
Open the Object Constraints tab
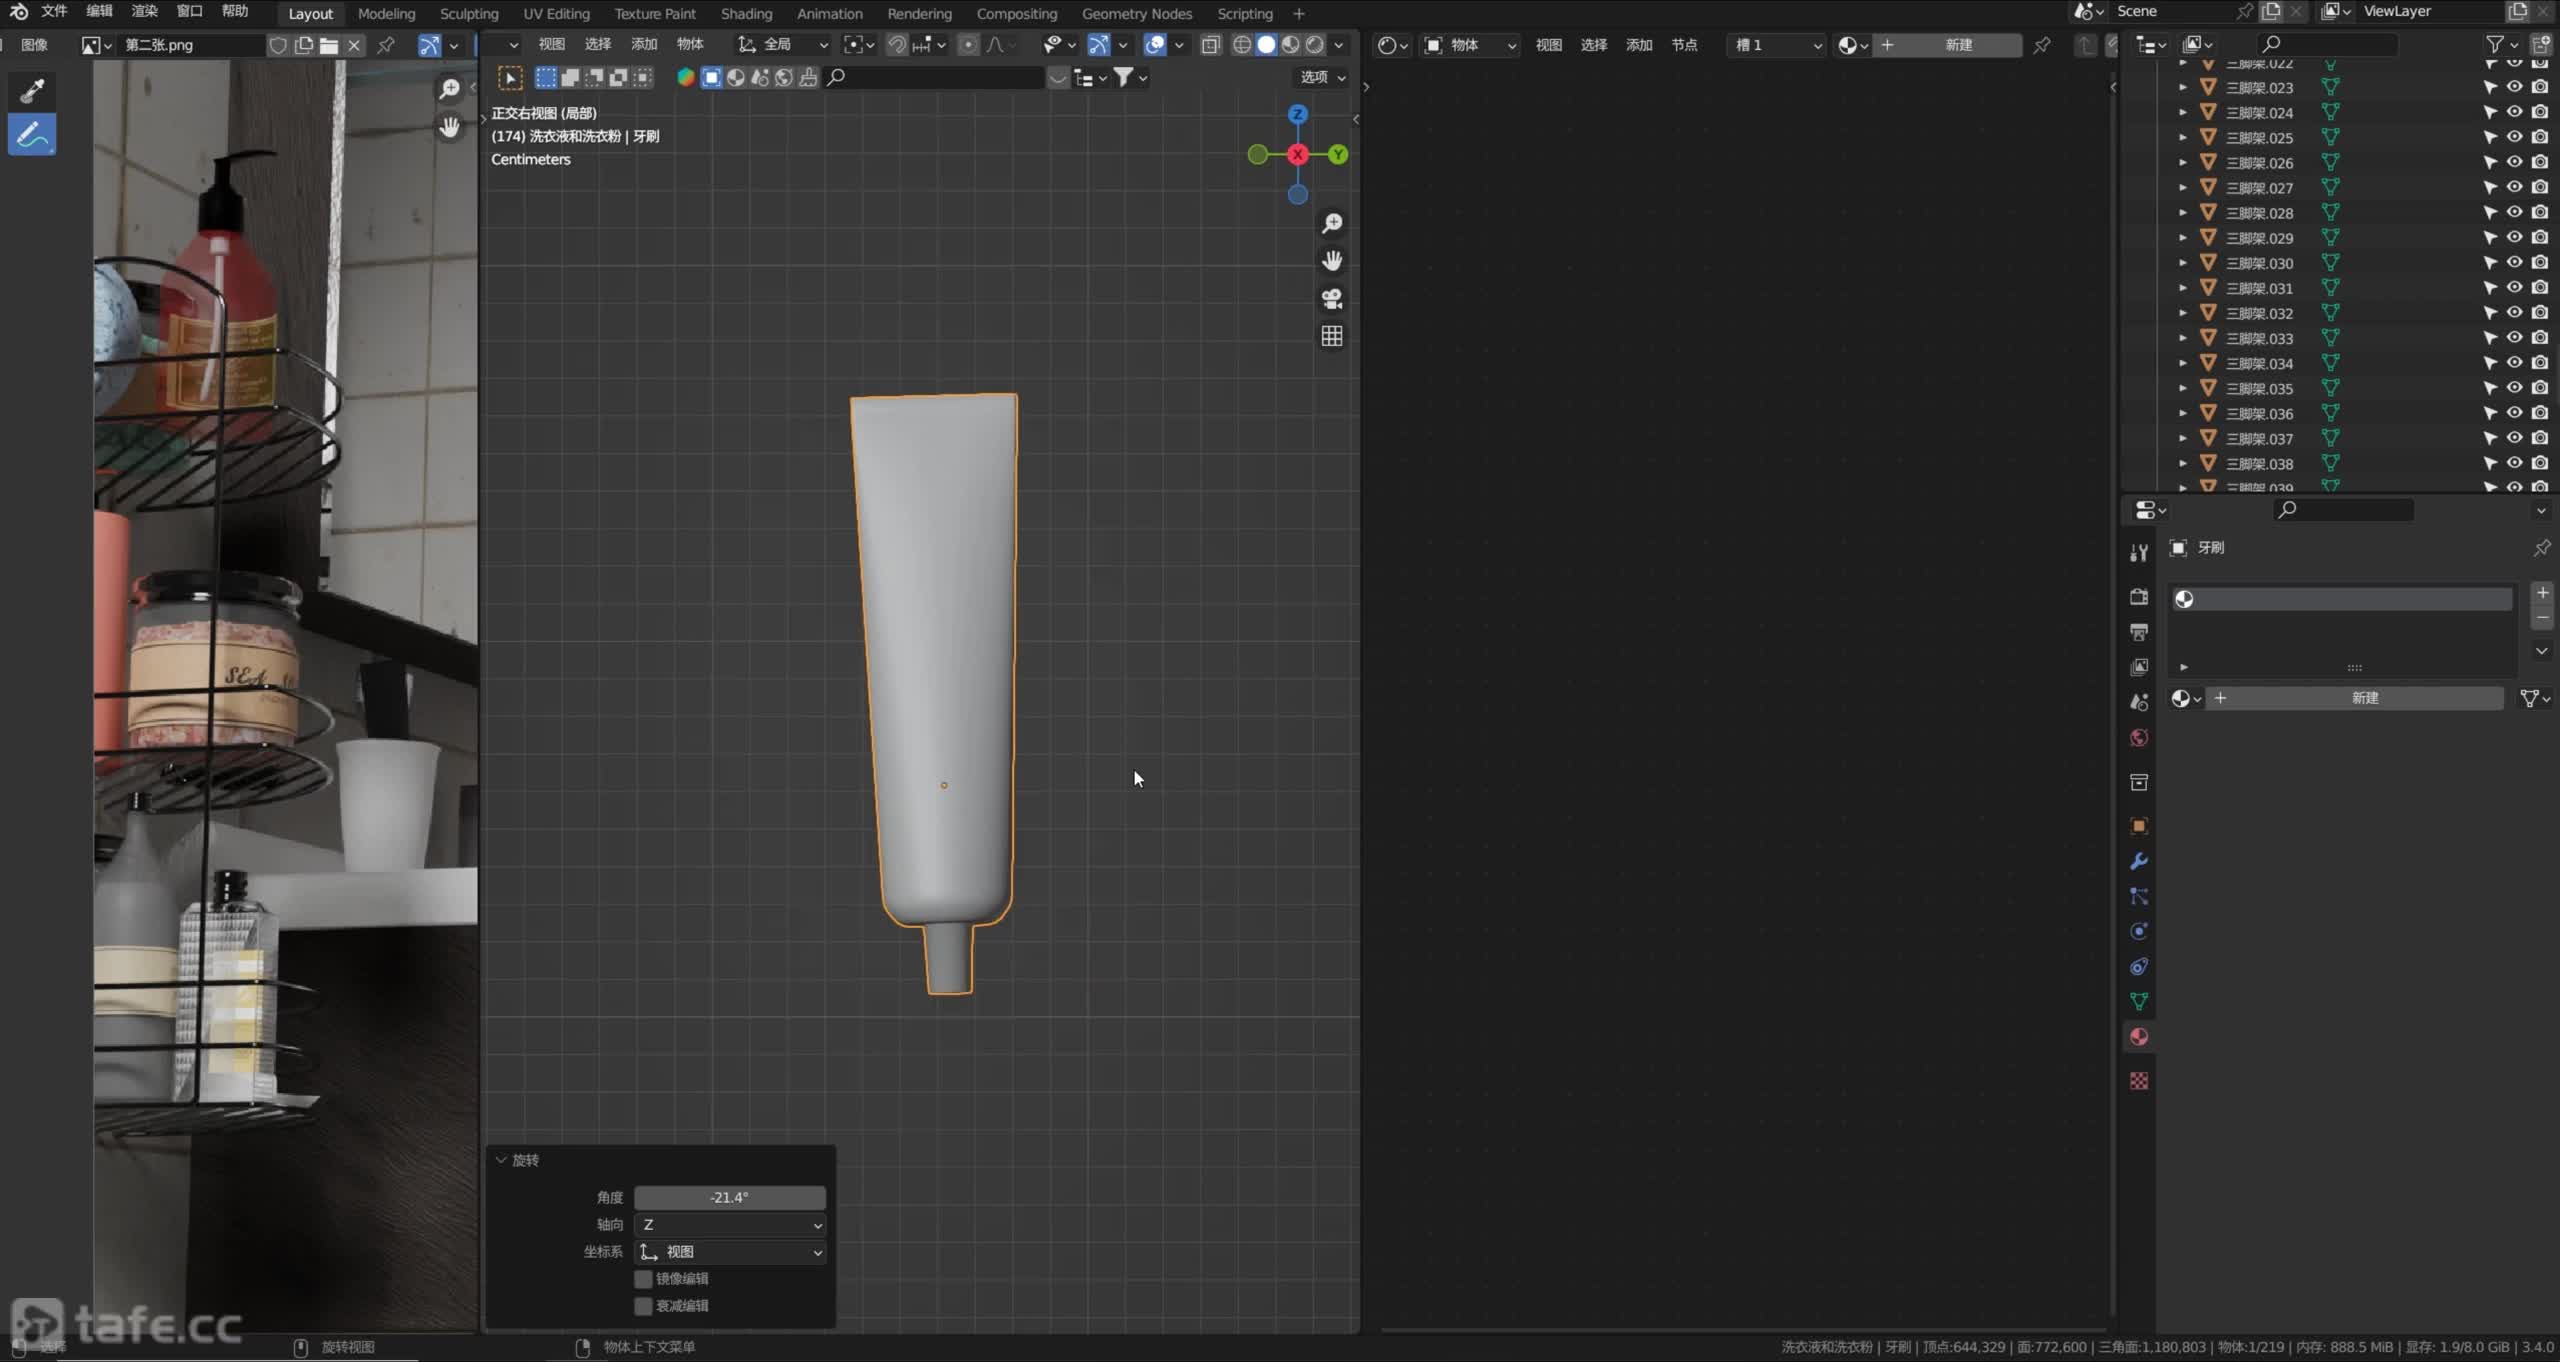(x=2139, y=966)
